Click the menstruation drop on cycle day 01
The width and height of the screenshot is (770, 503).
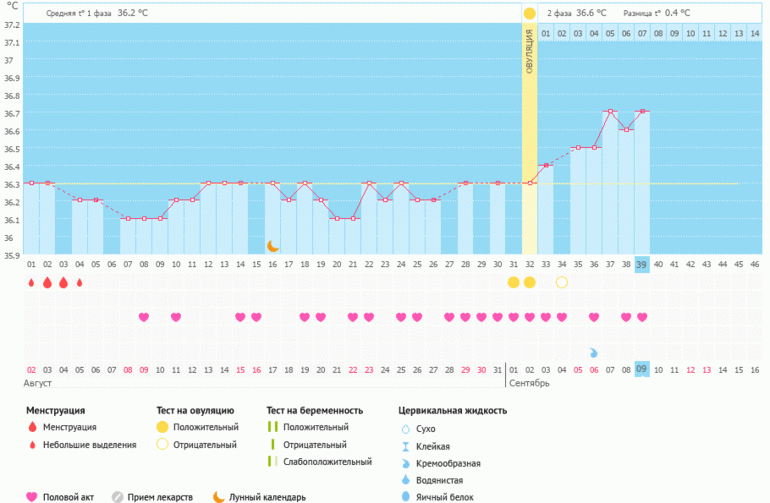click(31, 283)
